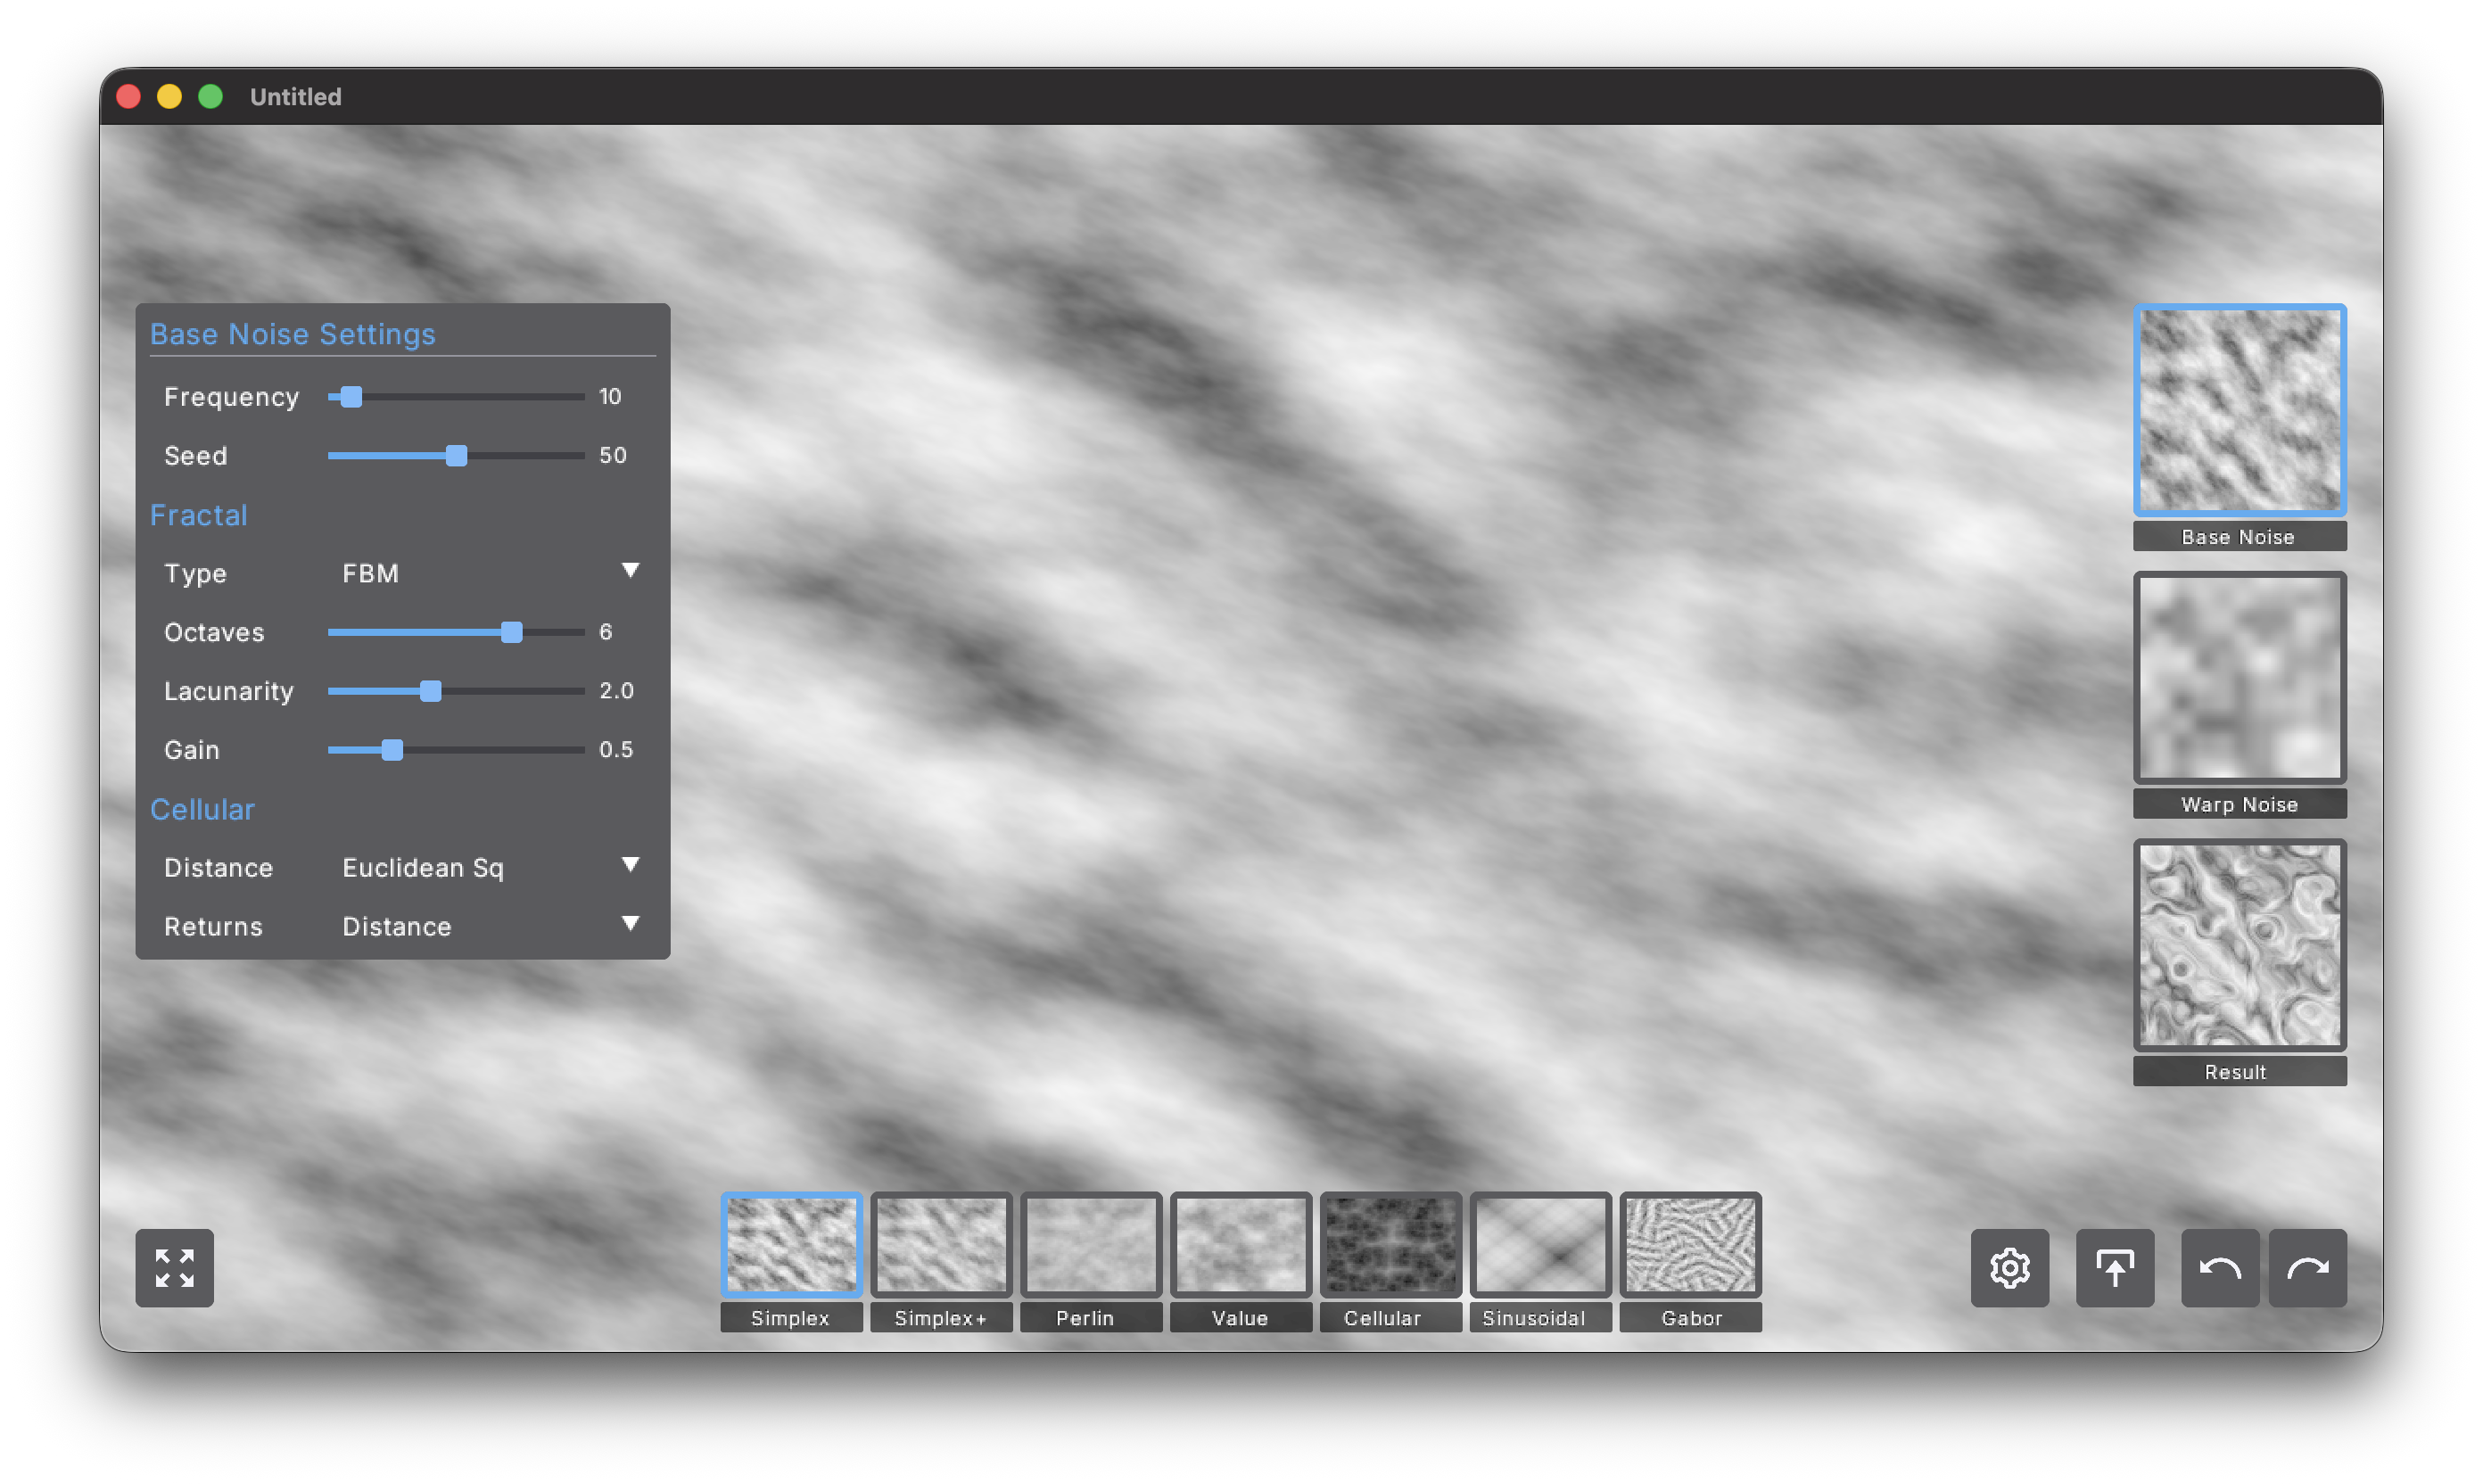Choose the Perlin noise type
The height and width of the screenshot is (1484, 2483).
(x=1090, y=1244)
